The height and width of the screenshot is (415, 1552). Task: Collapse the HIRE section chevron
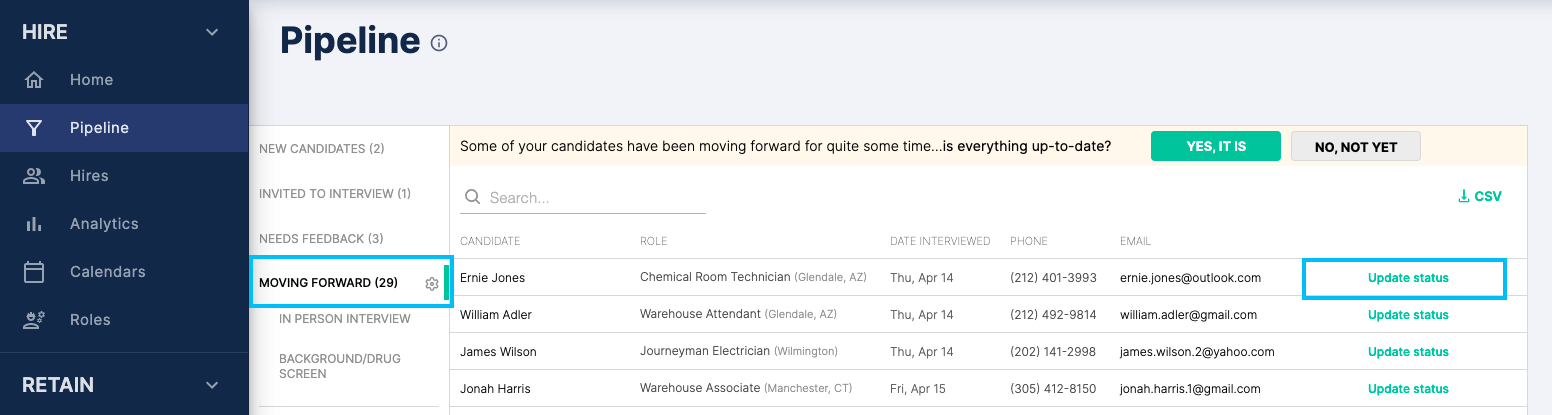click(212, 32)
